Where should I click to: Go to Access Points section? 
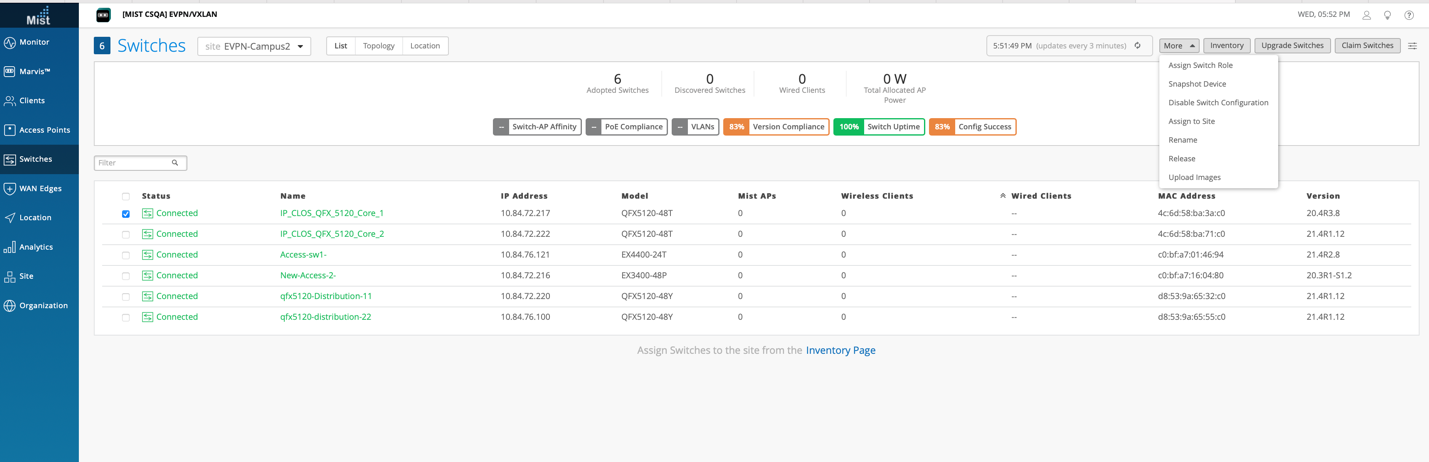point(44,130)
